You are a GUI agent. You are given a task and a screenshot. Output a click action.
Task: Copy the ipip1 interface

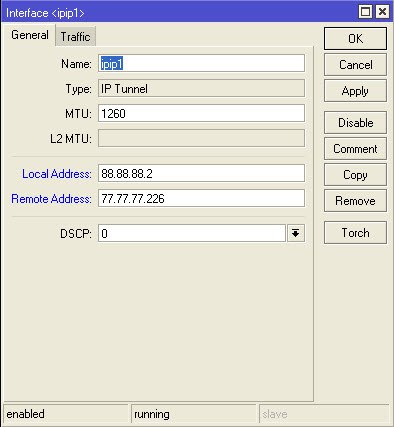(x=355, y=175)
